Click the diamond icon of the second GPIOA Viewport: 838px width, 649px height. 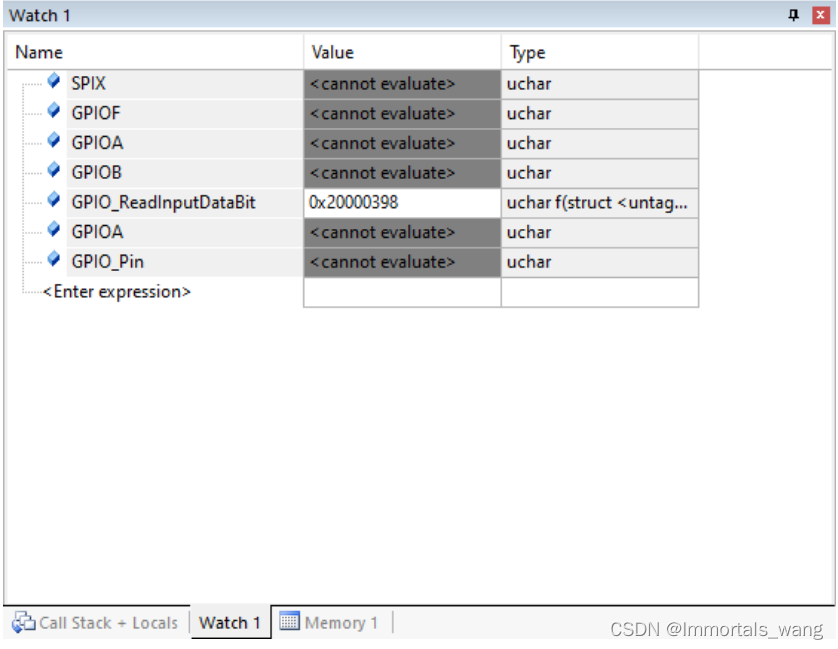tap(52, 232)
